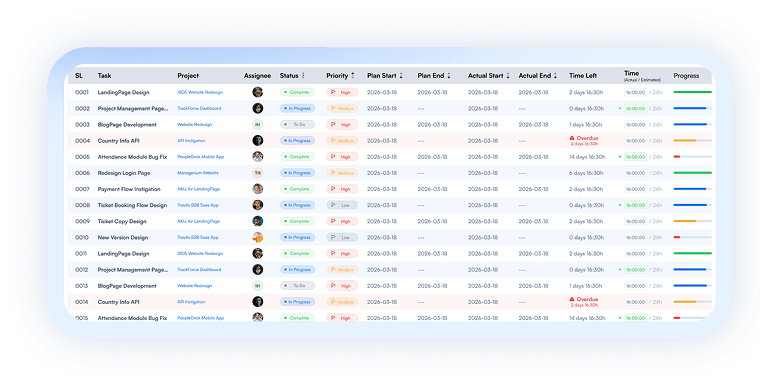Sort by the Priority column sort icon

(353, 76)
